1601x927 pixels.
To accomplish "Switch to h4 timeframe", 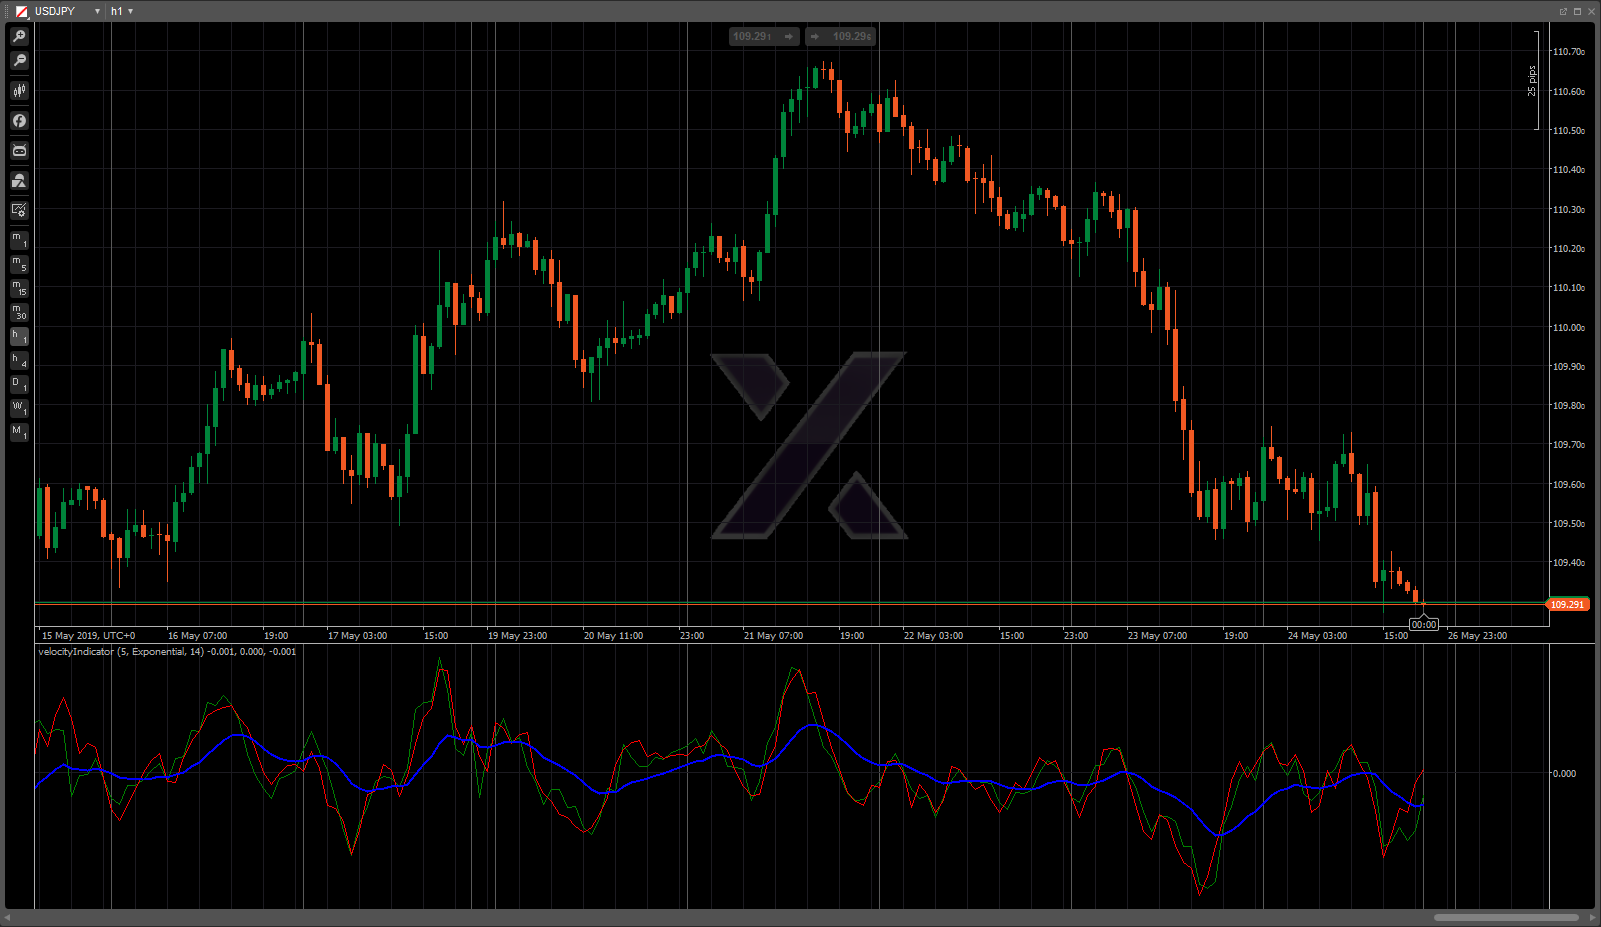I will pos(19,360).
